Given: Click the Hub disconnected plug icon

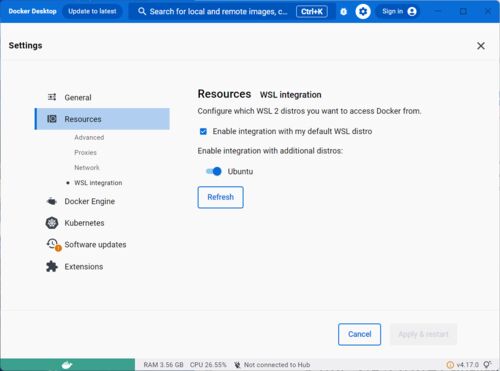Looking at the screenshot, I should point(237,365).
